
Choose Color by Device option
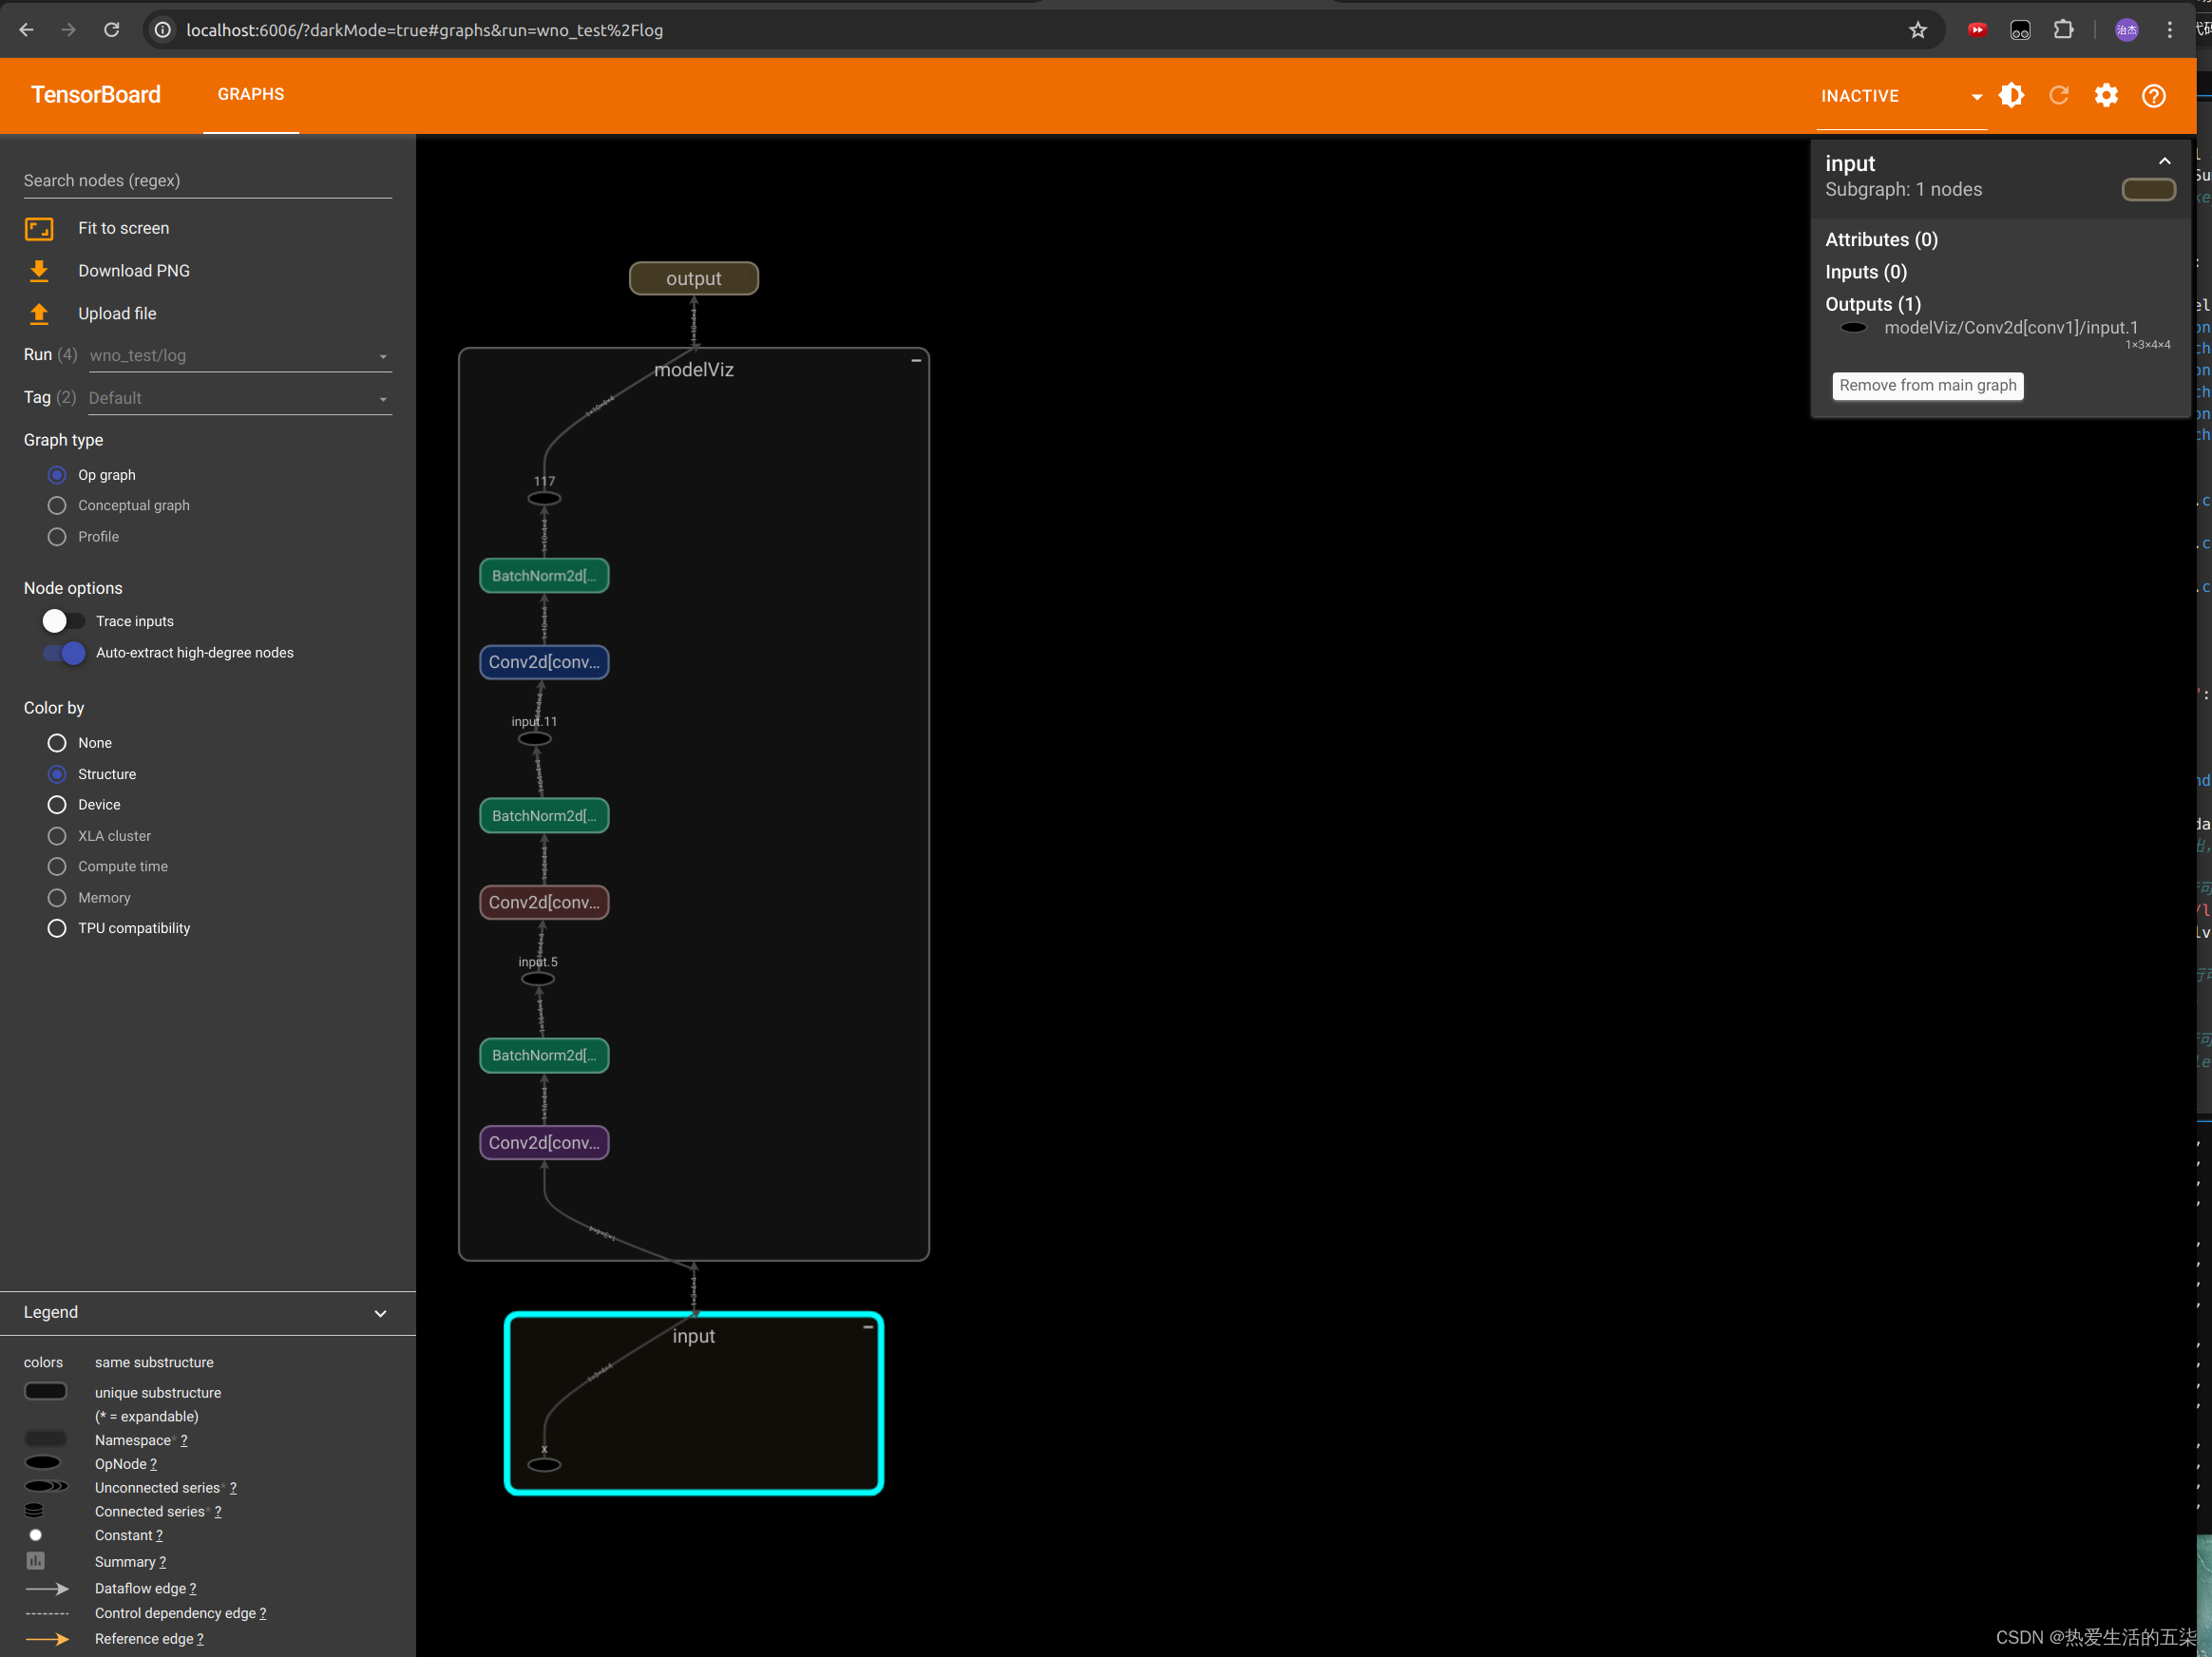pyautogui.click(x=57, y=805)
